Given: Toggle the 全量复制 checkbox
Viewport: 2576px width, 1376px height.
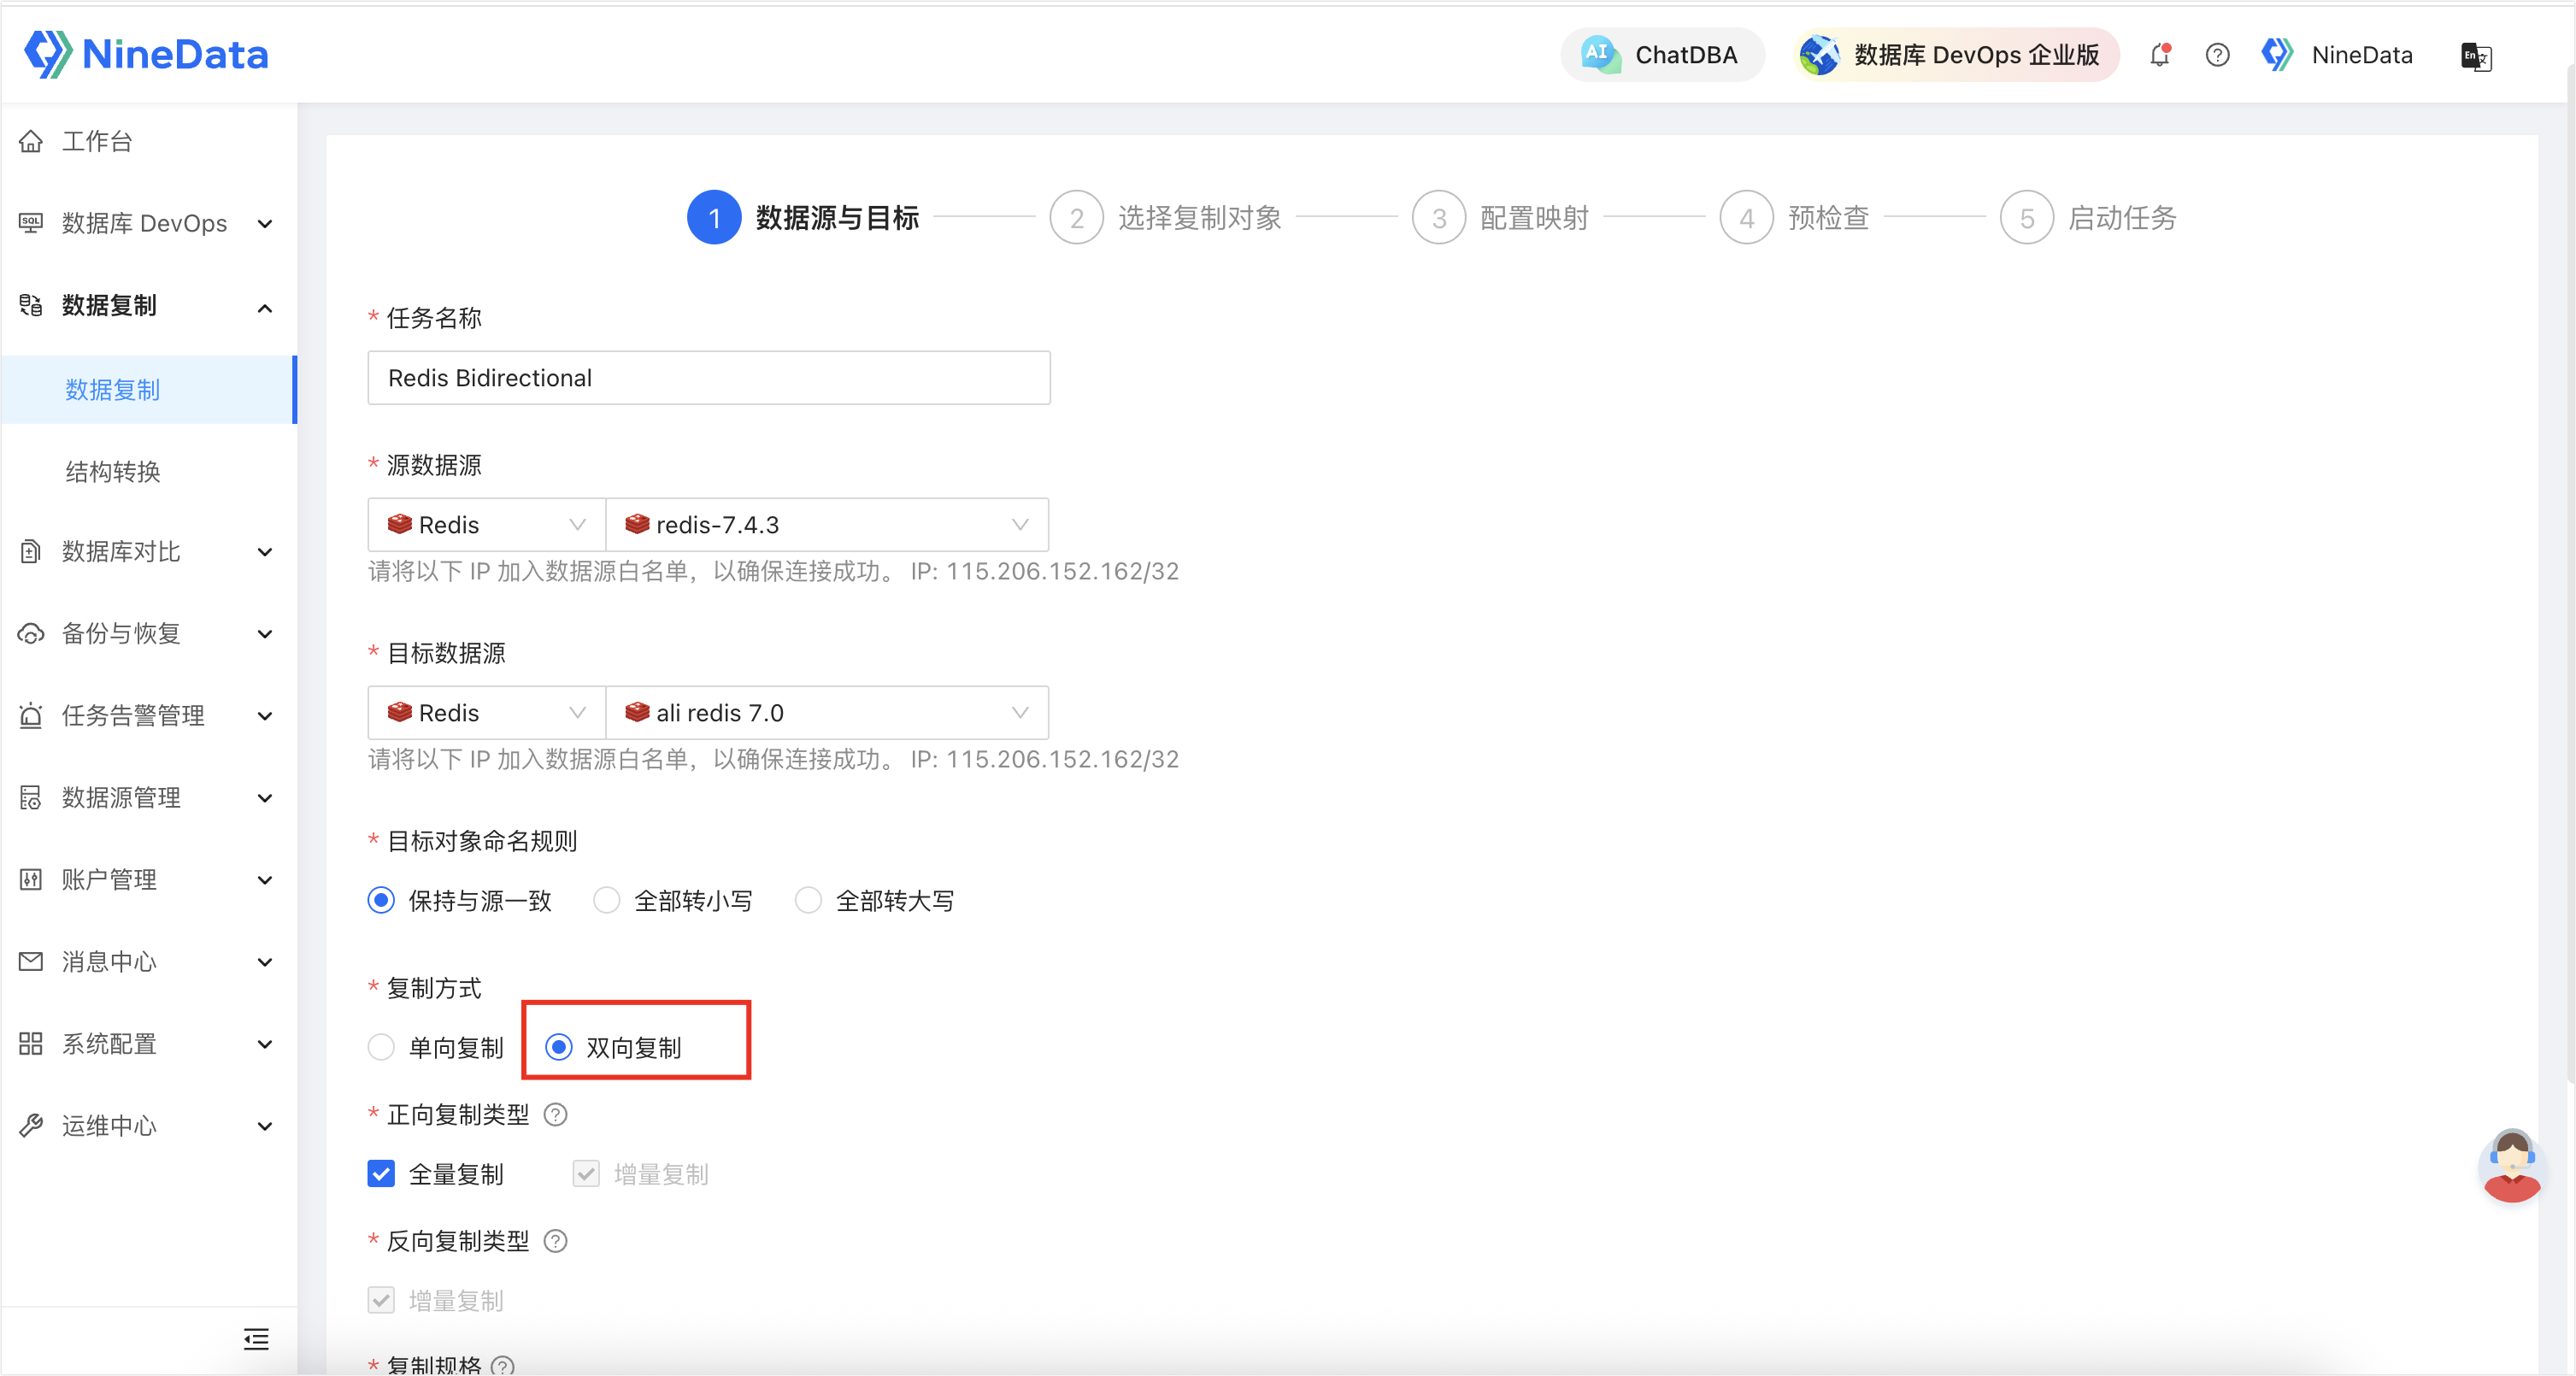Looking at the screenshot, I should point(381,1174).
